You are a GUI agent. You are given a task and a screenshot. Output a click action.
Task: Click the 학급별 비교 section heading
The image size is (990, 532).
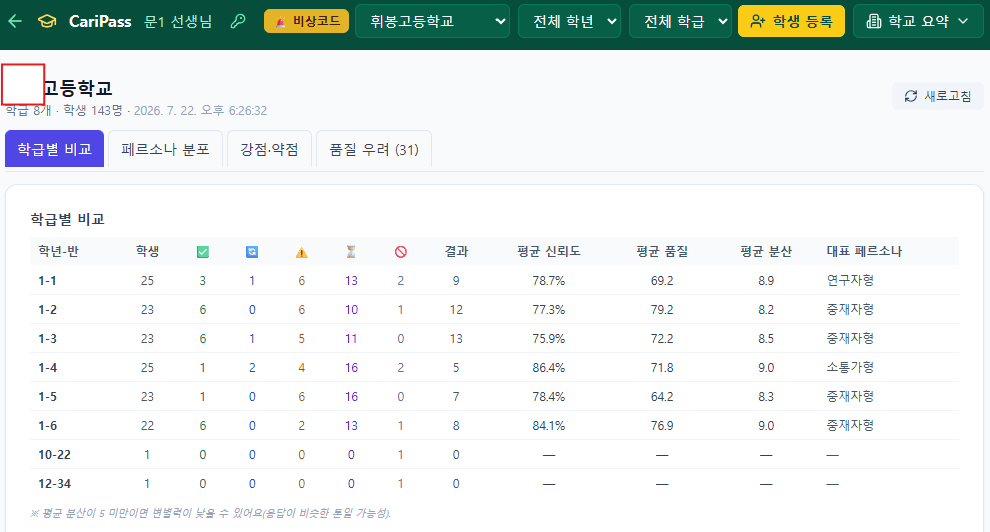point(68,219)
